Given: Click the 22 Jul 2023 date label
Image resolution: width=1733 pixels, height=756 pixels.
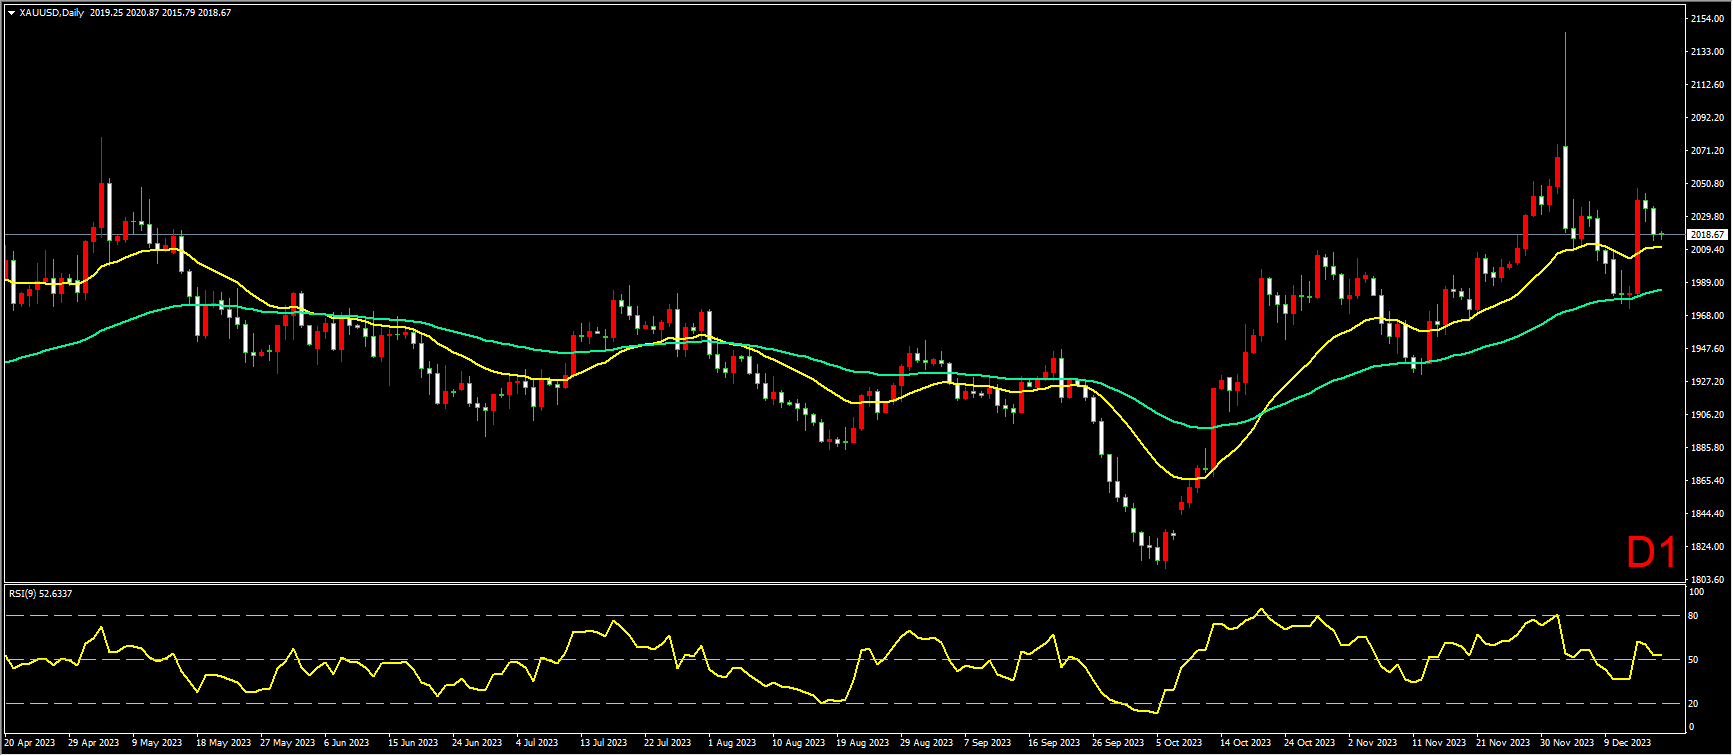Looking at the screenshot, I should click(667, 744).
